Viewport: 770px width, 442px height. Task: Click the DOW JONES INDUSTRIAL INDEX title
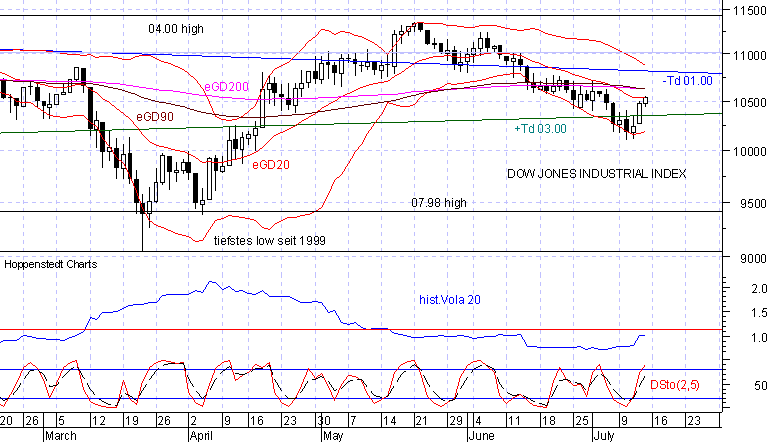click(597, 173)
